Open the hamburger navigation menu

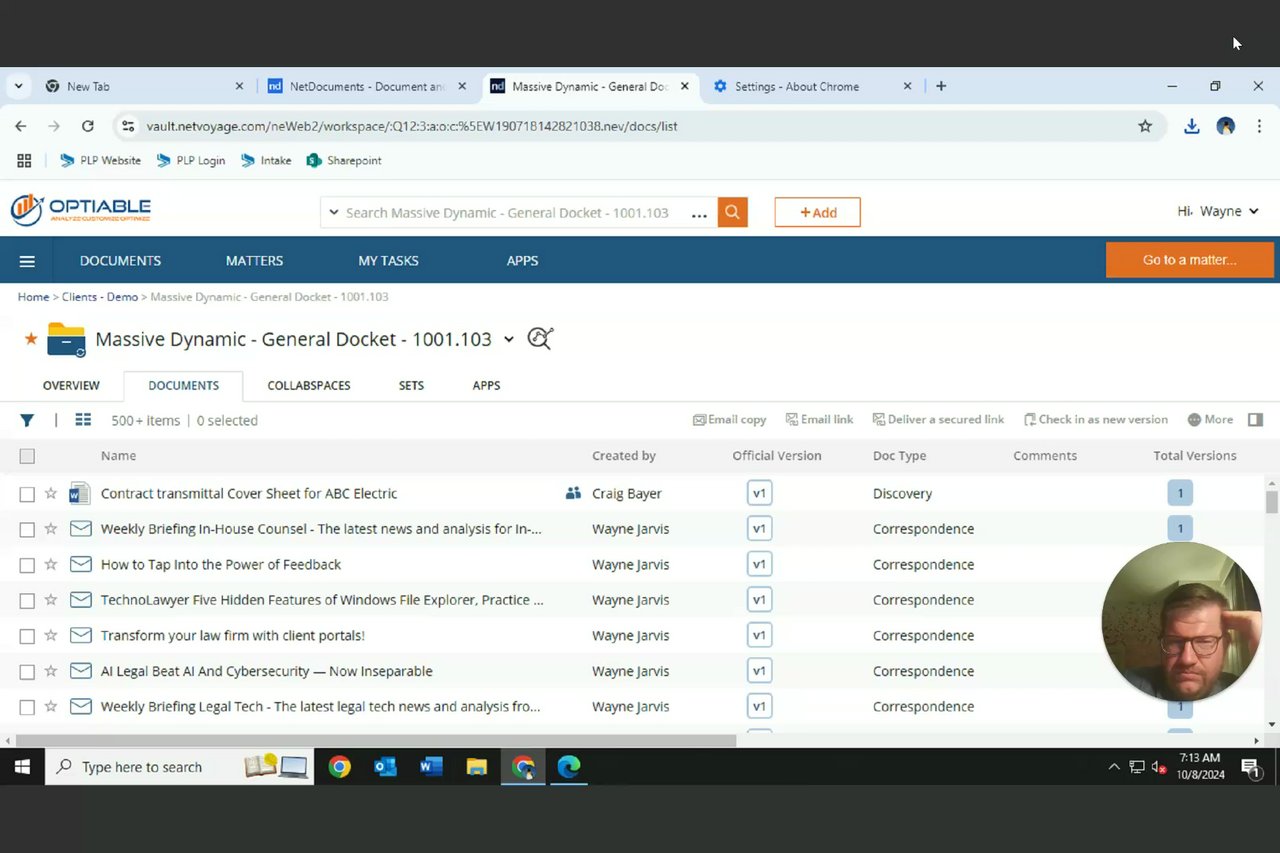point(27,261)
